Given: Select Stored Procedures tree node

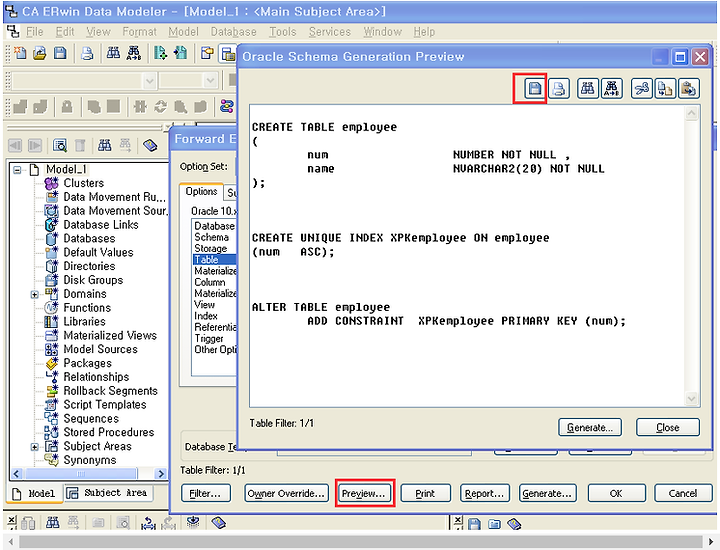Looking at the screenshot, I should coord(109,432).
